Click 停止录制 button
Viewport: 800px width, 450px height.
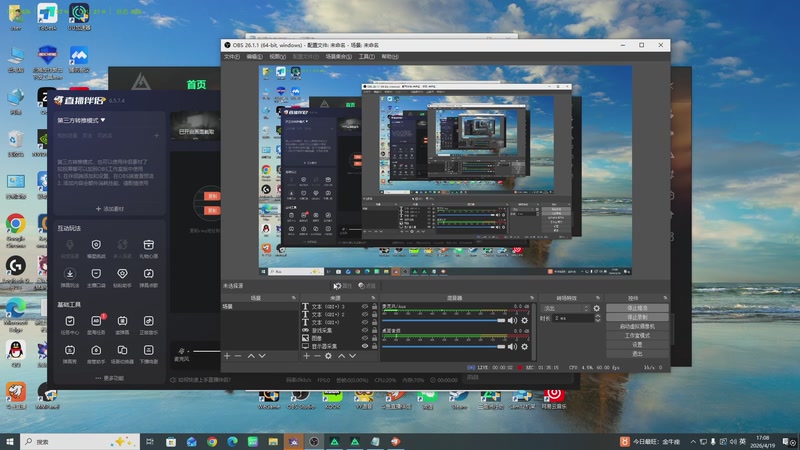click(637, 317)
